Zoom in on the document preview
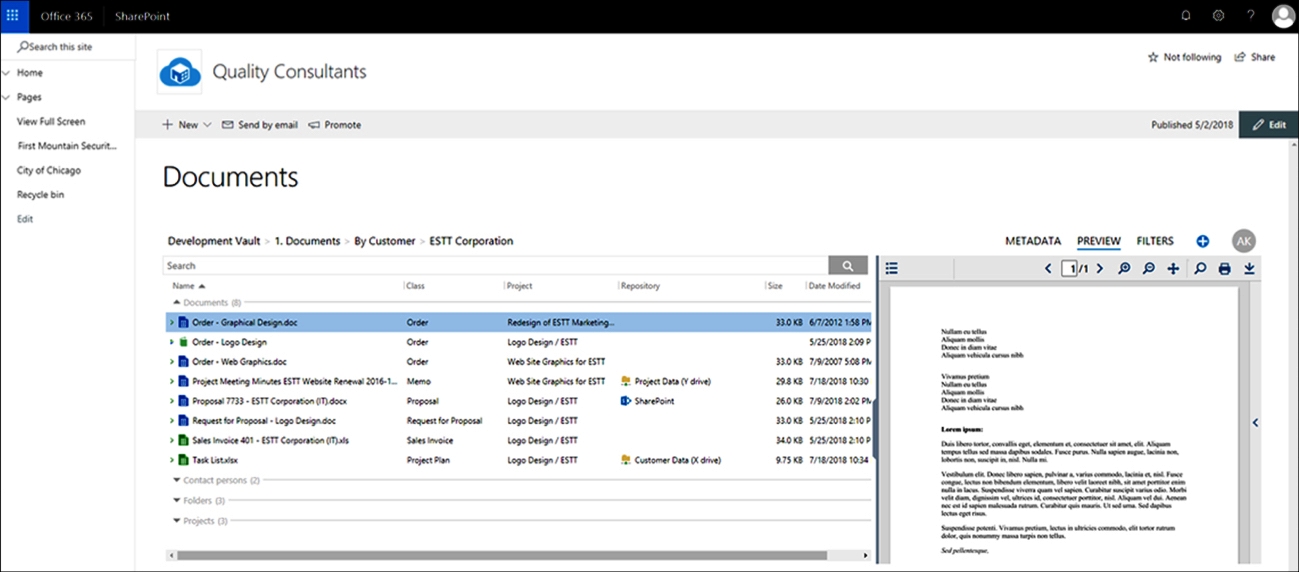This screenshot has height=572, width=1299. click(1124, 269)
